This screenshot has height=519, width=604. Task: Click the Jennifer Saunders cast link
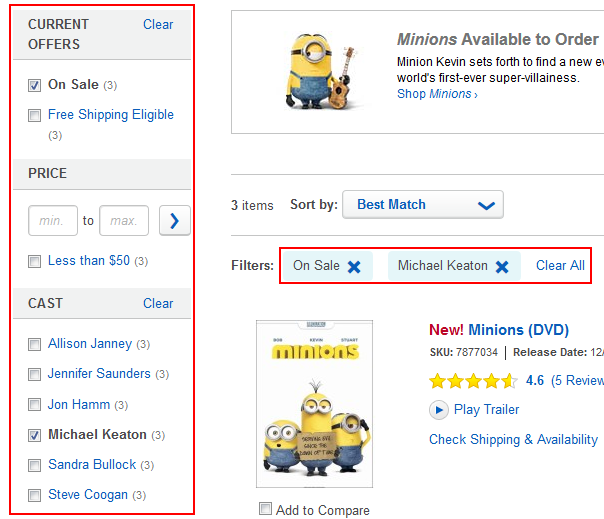pos(99,374)
